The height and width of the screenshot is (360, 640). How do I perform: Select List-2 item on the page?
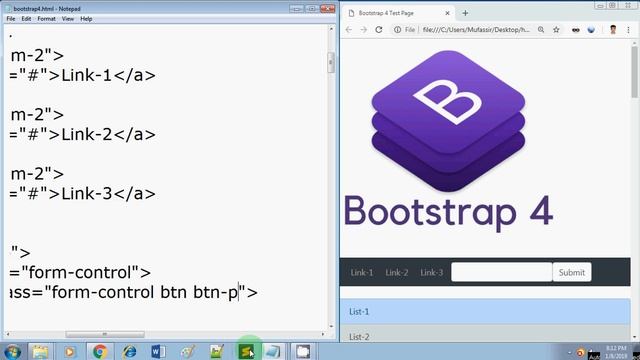pos(485,333)
